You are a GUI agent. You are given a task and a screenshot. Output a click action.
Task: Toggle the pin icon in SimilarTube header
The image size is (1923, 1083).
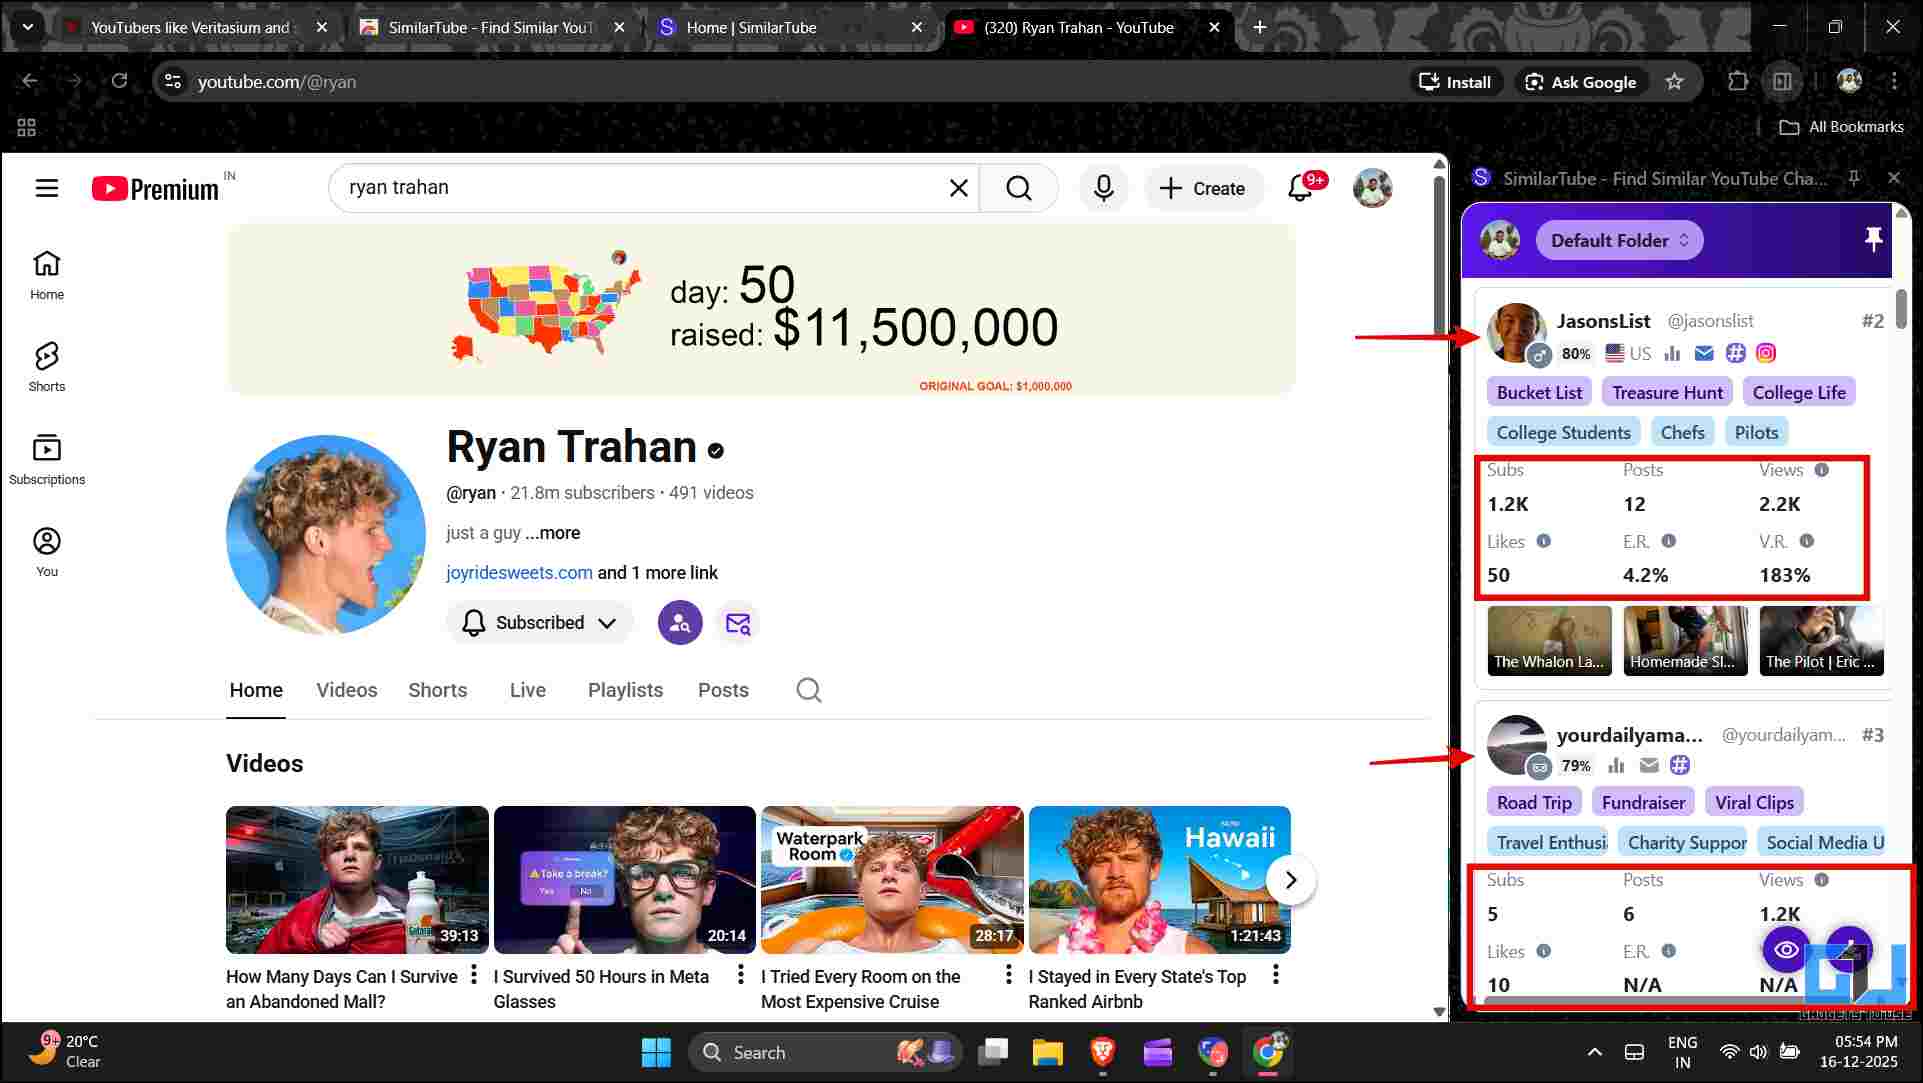coord(1873,239)
